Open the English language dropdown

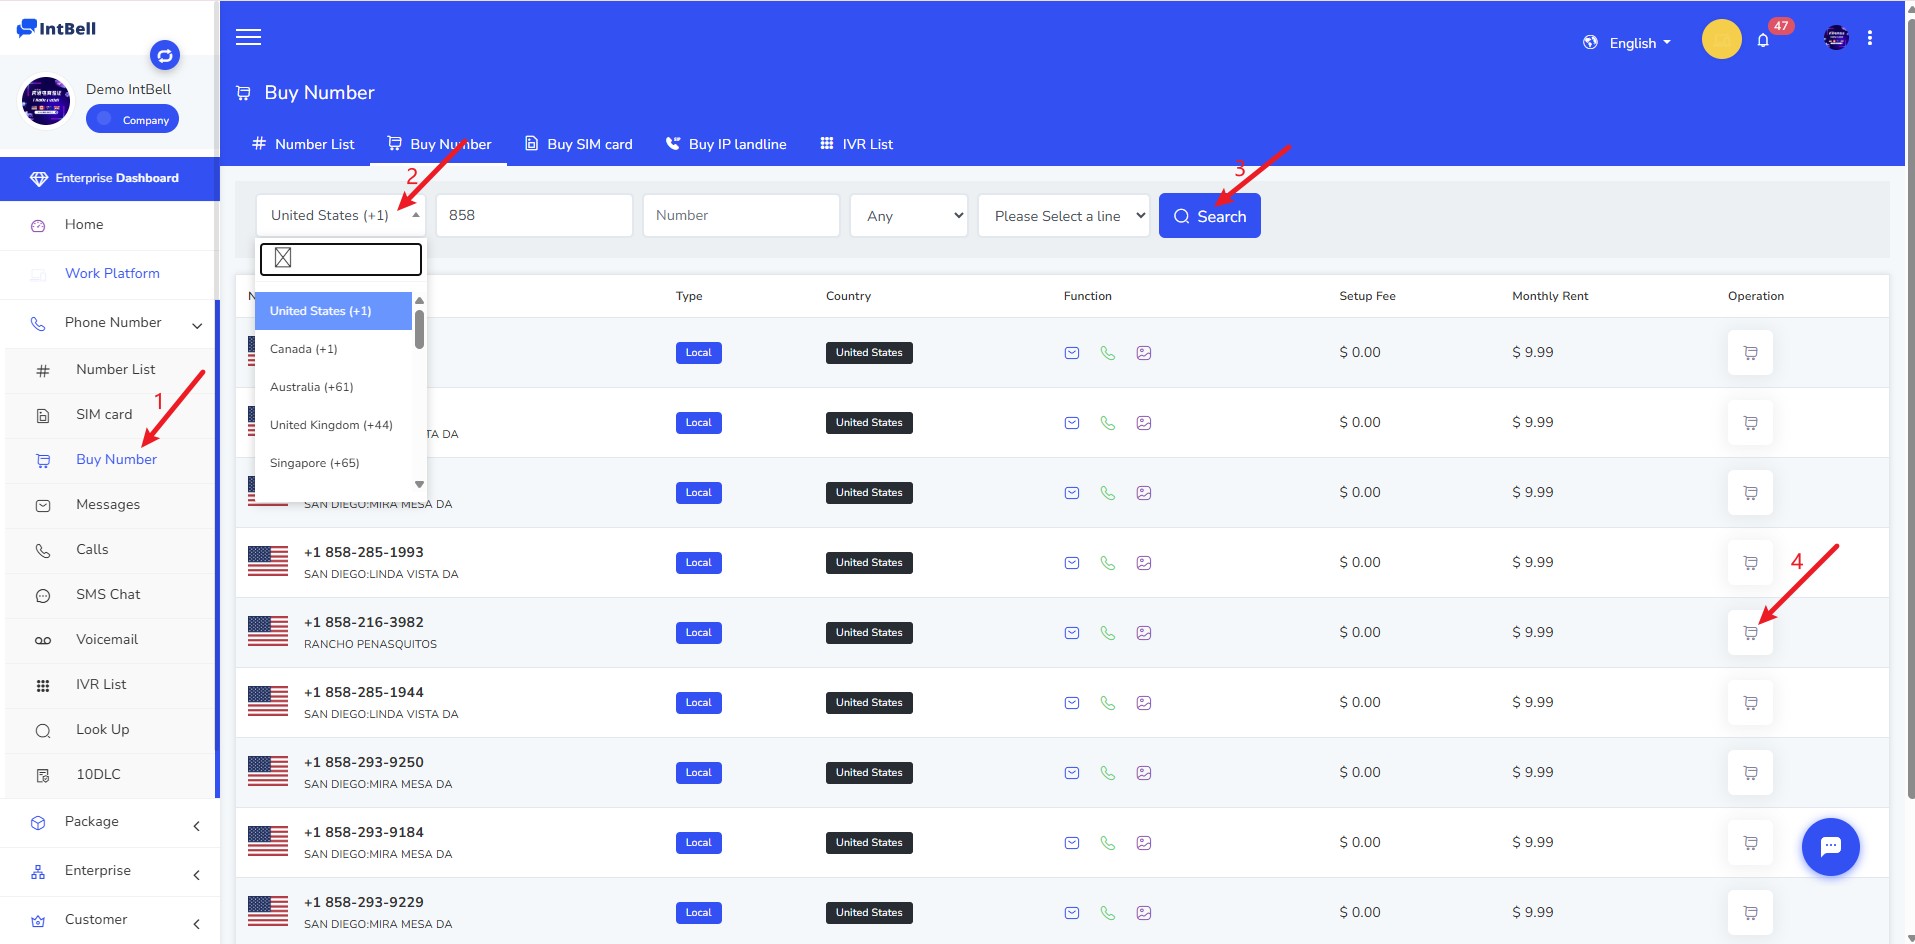1627,43
